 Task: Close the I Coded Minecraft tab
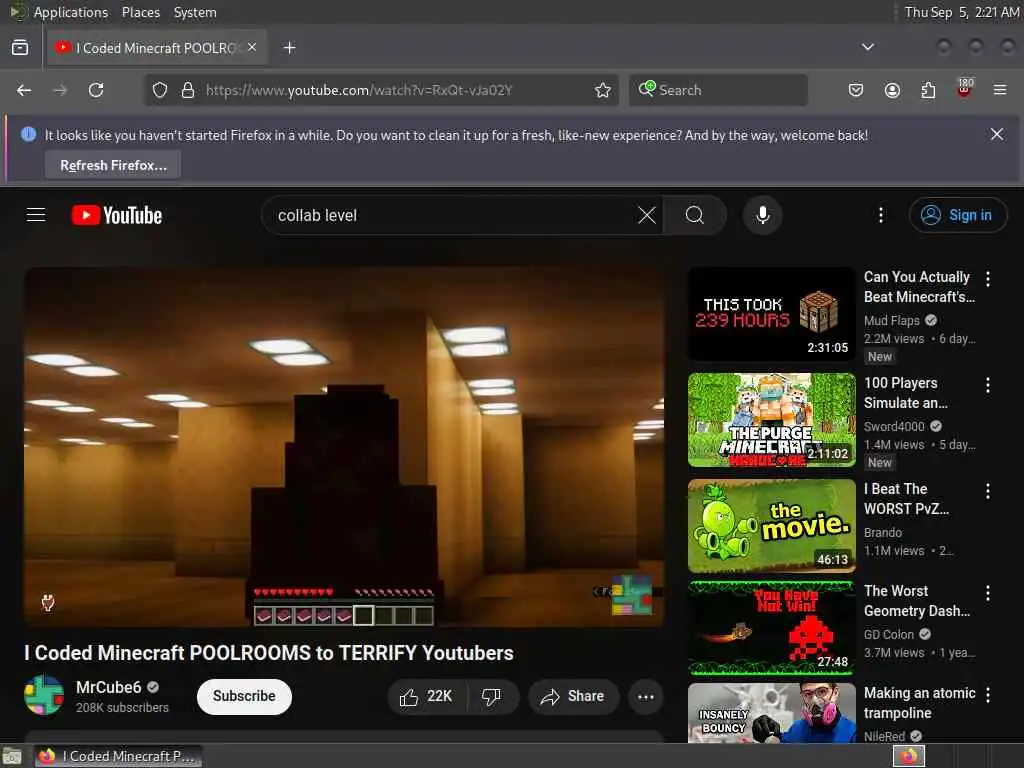tap(252, 48)
